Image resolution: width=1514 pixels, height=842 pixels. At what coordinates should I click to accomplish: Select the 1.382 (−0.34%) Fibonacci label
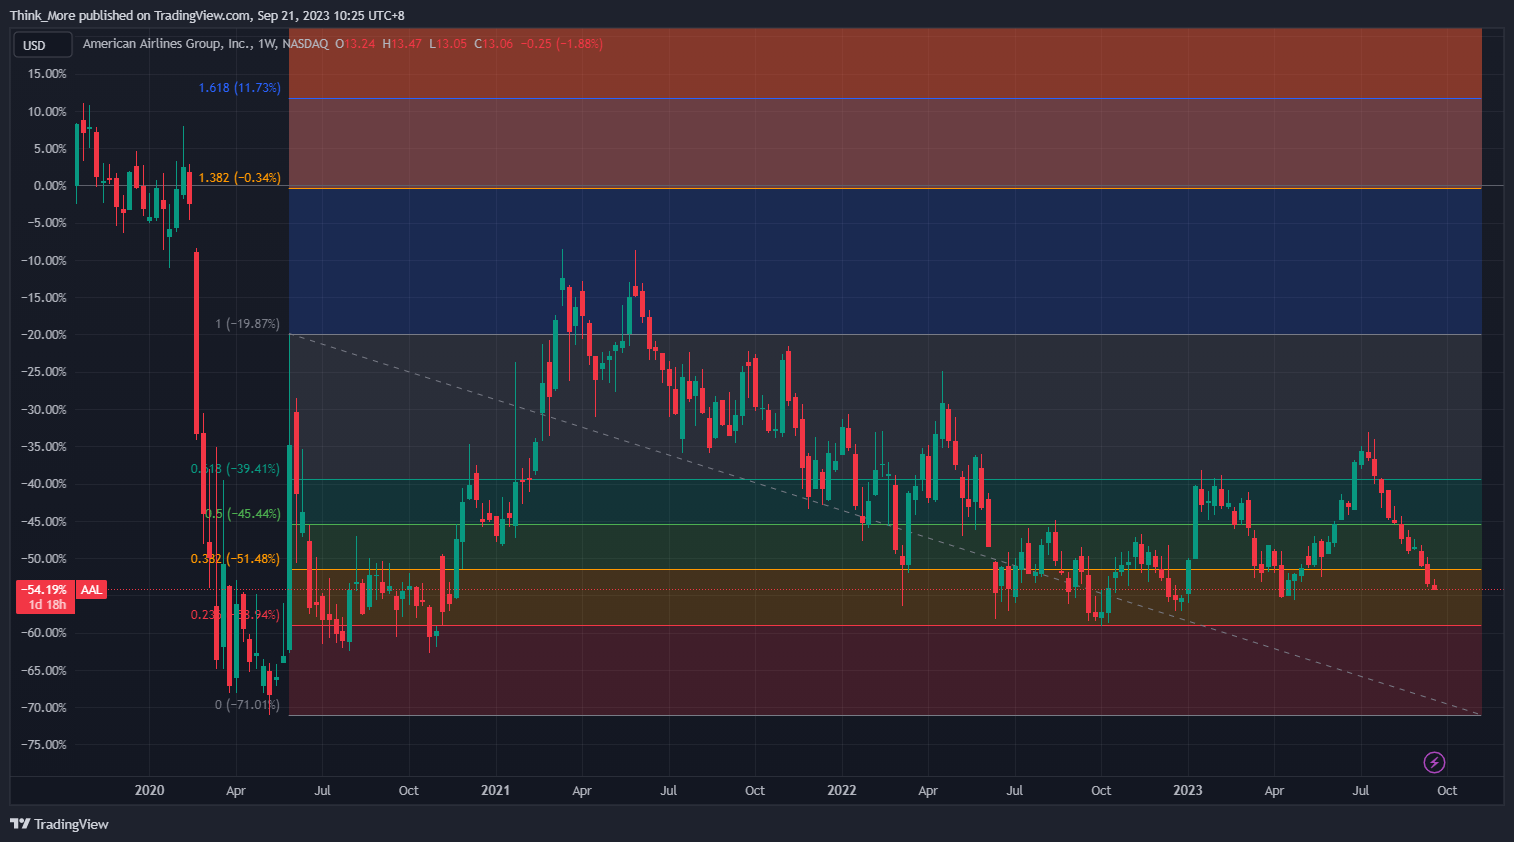click(239, 178)
